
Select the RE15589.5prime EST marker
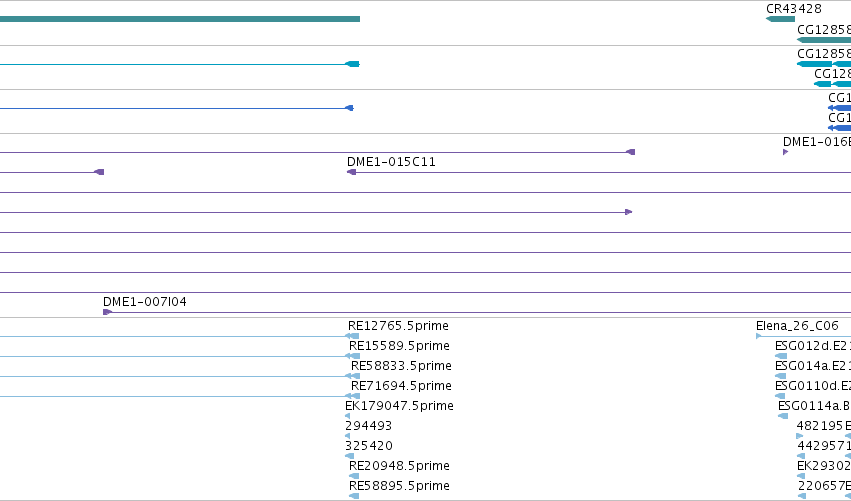coord(352,356)
